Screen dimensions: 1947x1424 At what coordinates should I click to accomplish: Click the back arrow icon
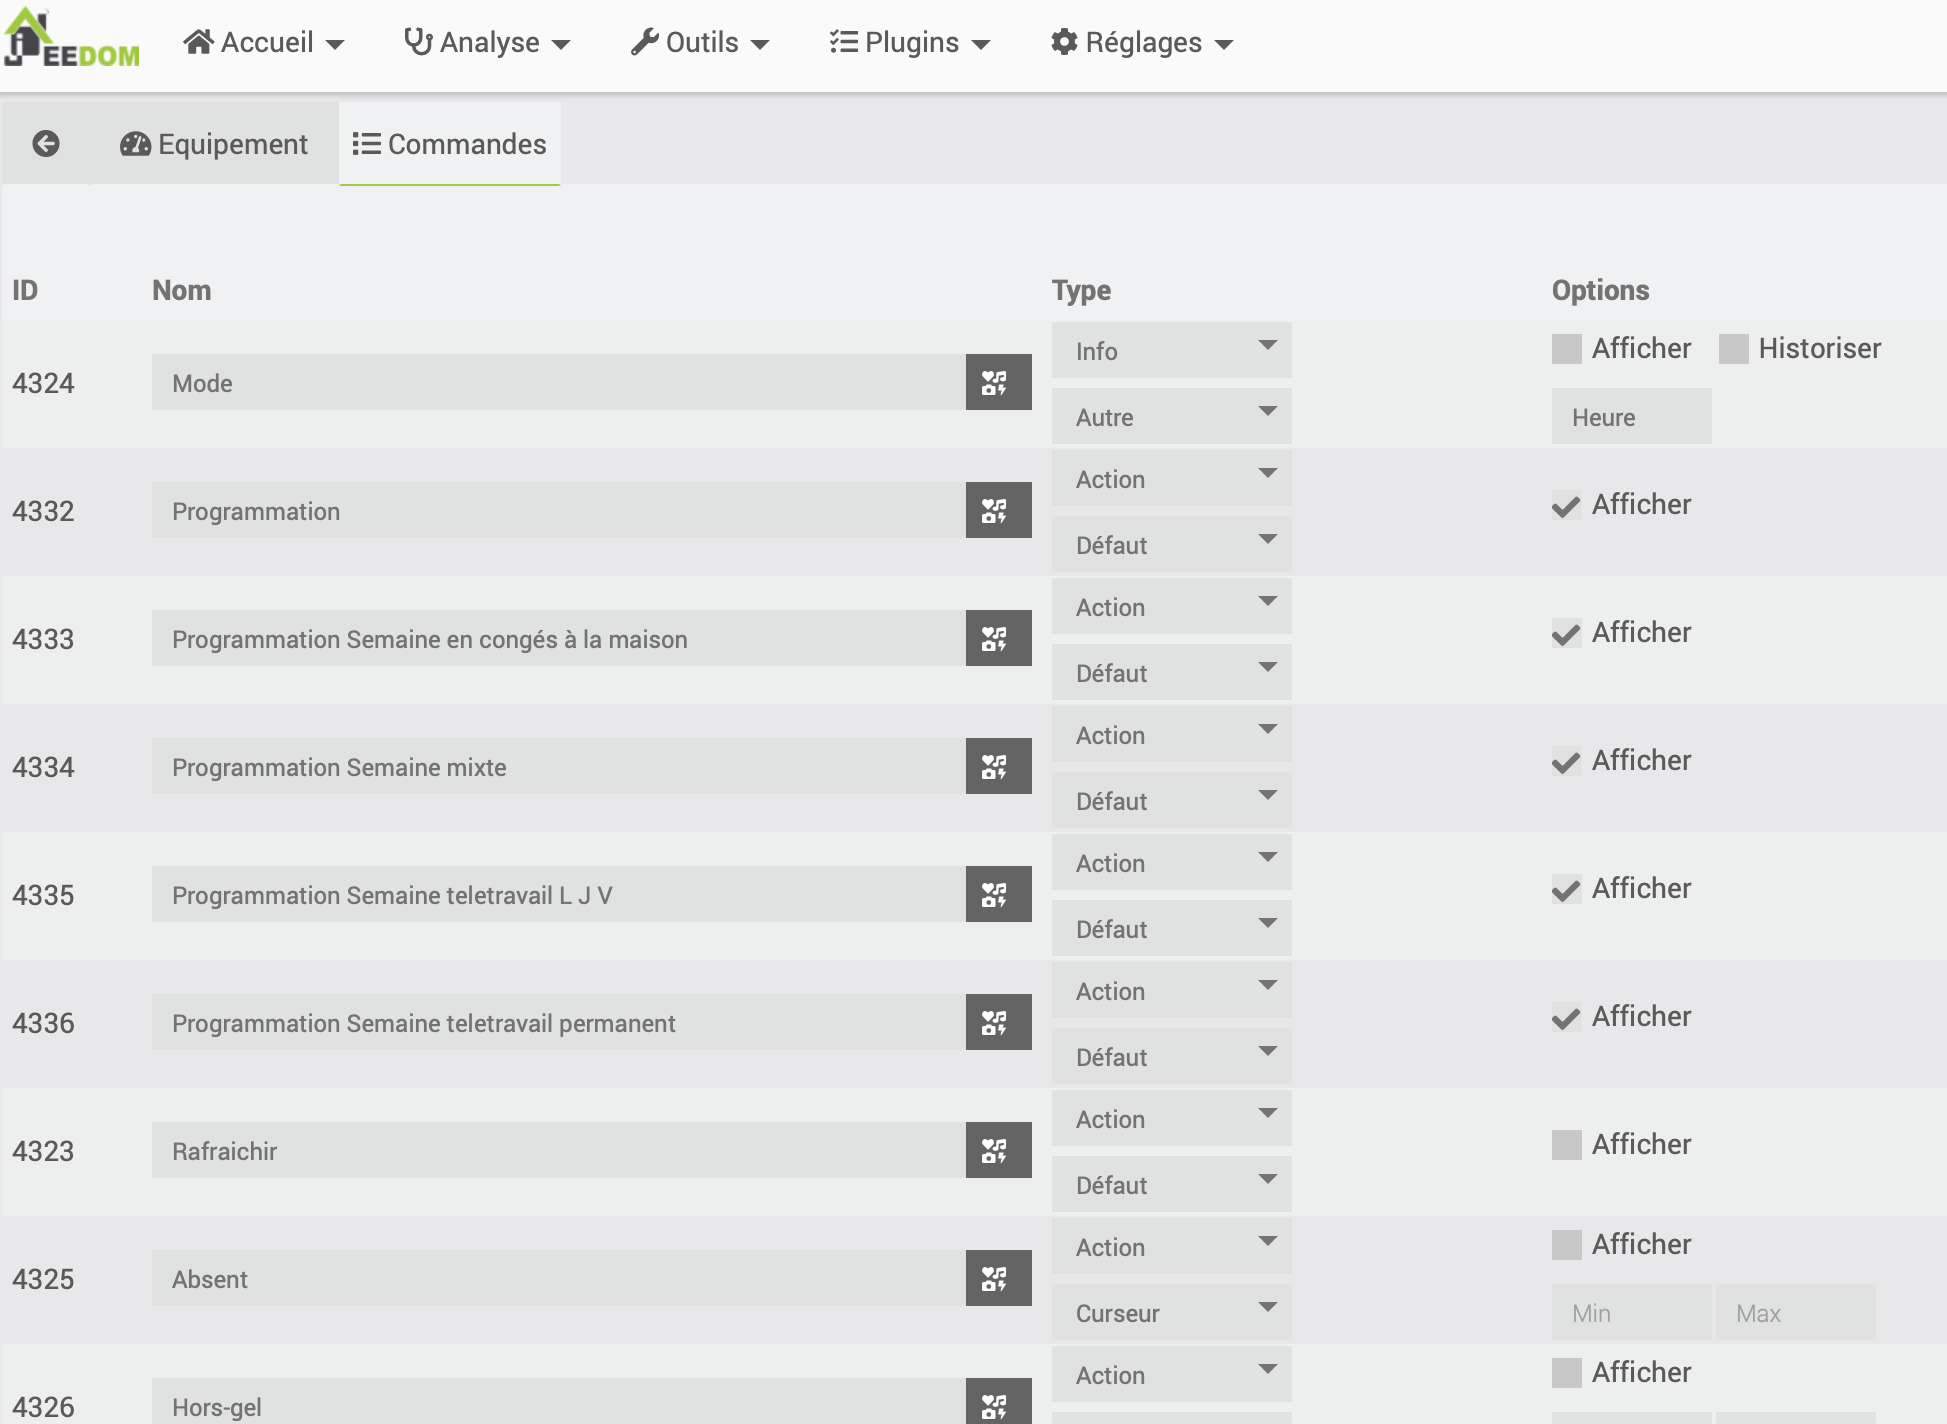pos(46,144)
